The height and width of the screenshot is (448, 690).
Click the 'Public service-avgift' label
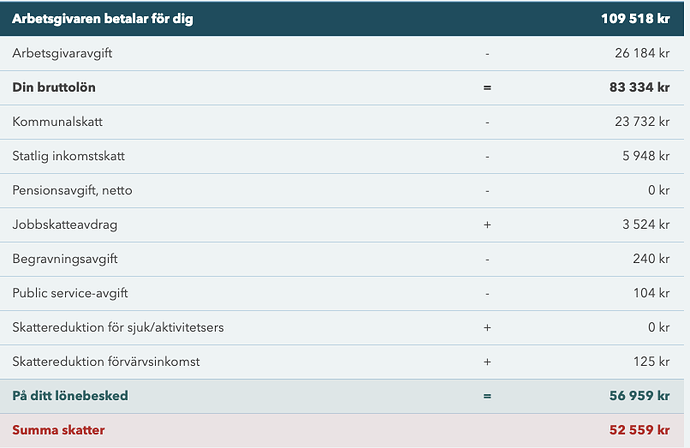coord(70,293)
